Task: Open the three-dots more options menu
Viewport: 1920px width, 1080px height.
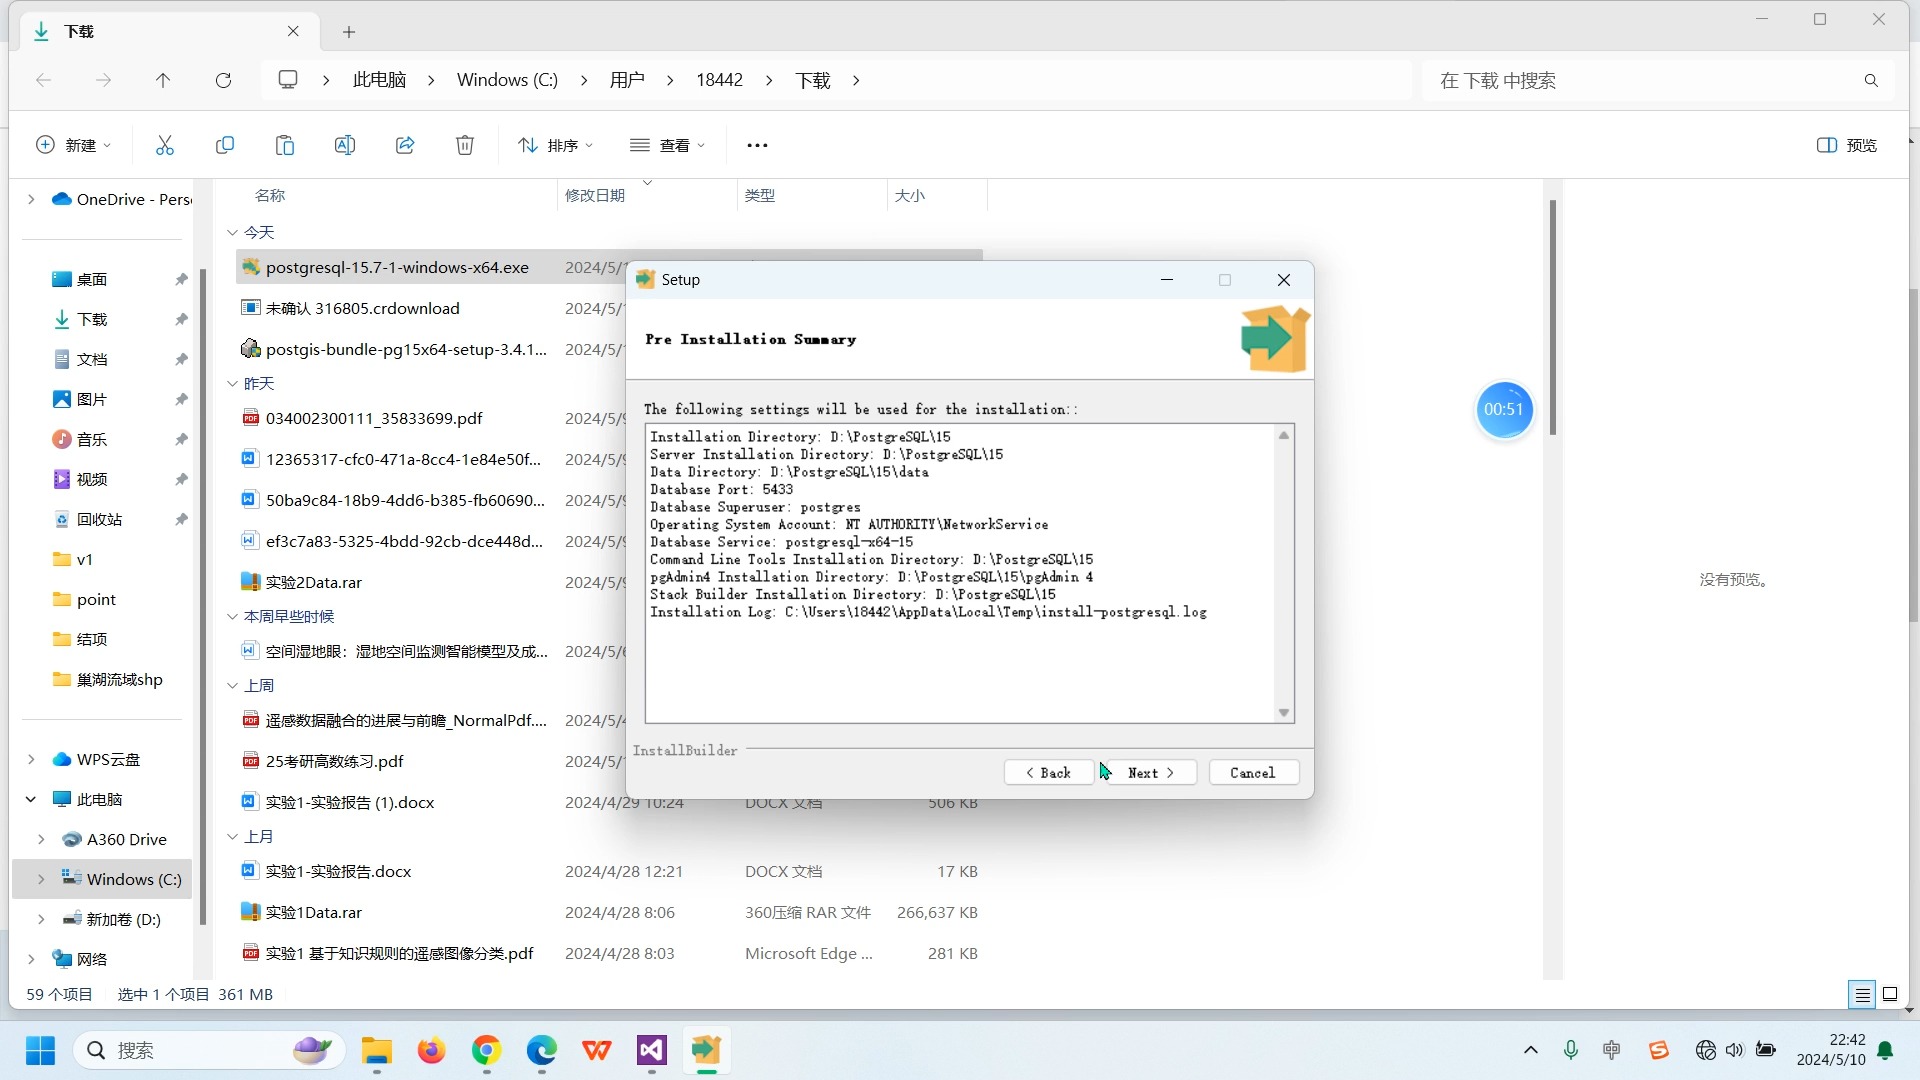Action: click(757, 145)
